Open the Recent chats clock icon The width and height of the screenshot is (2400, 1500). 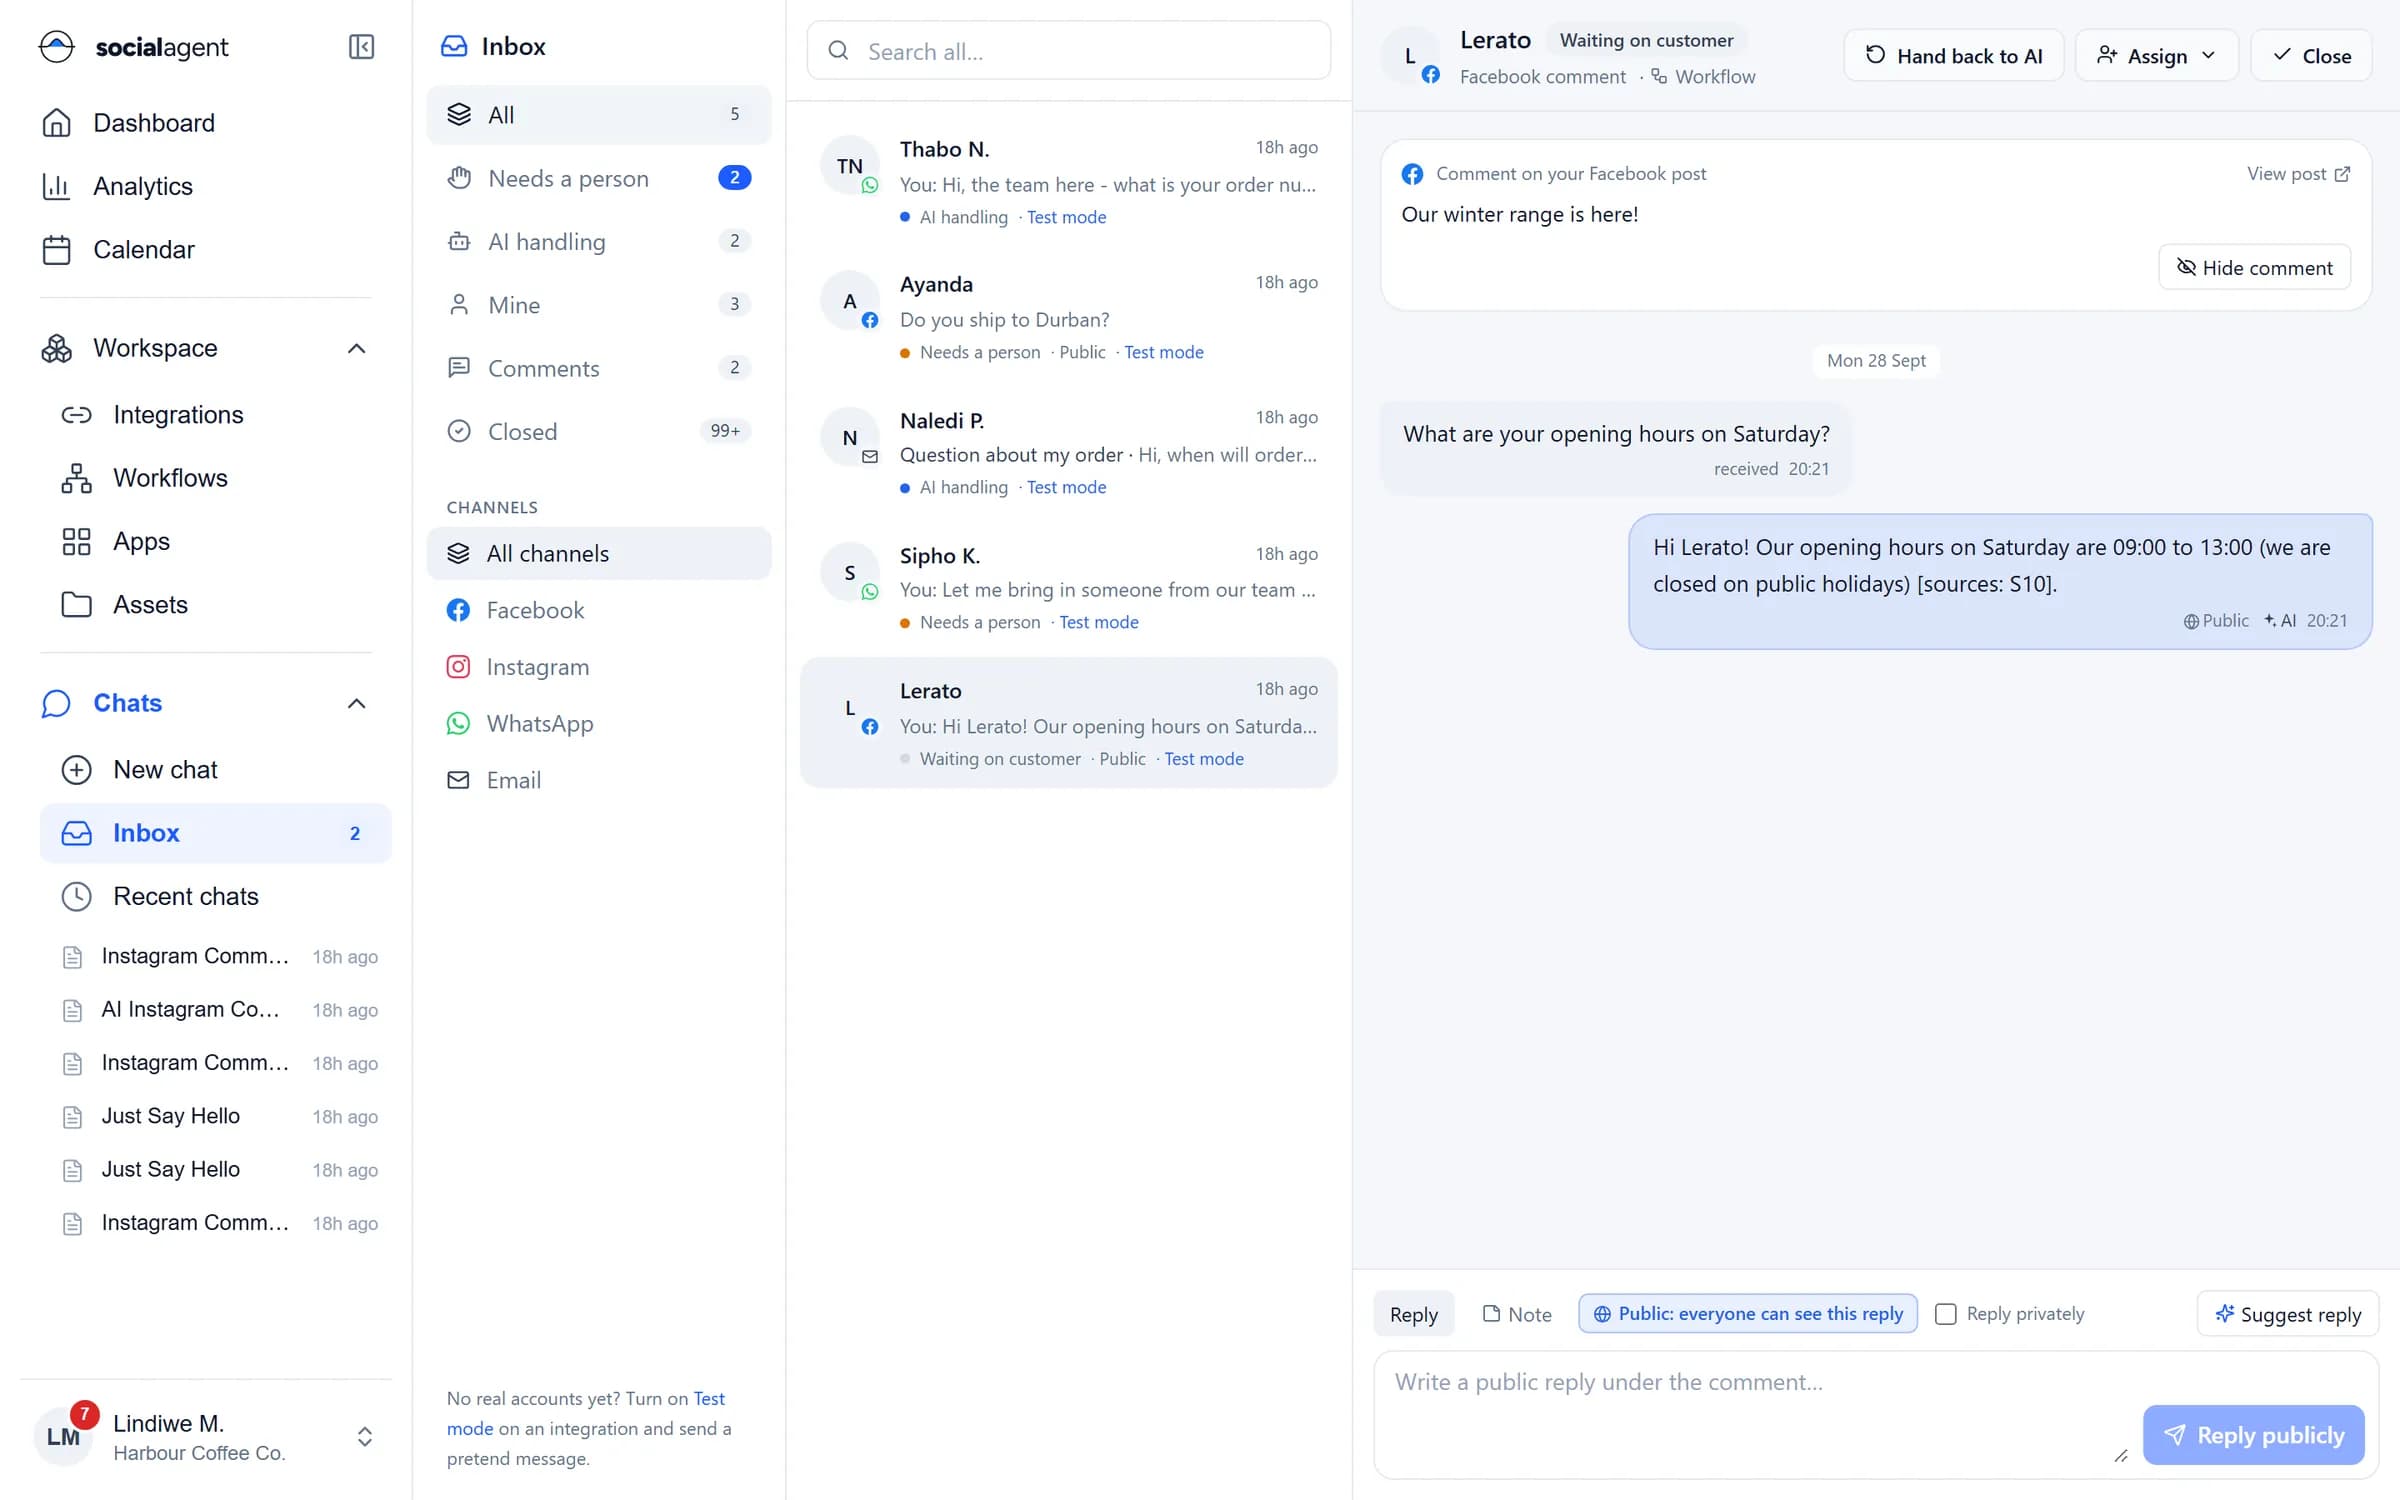tap(77, 896)
